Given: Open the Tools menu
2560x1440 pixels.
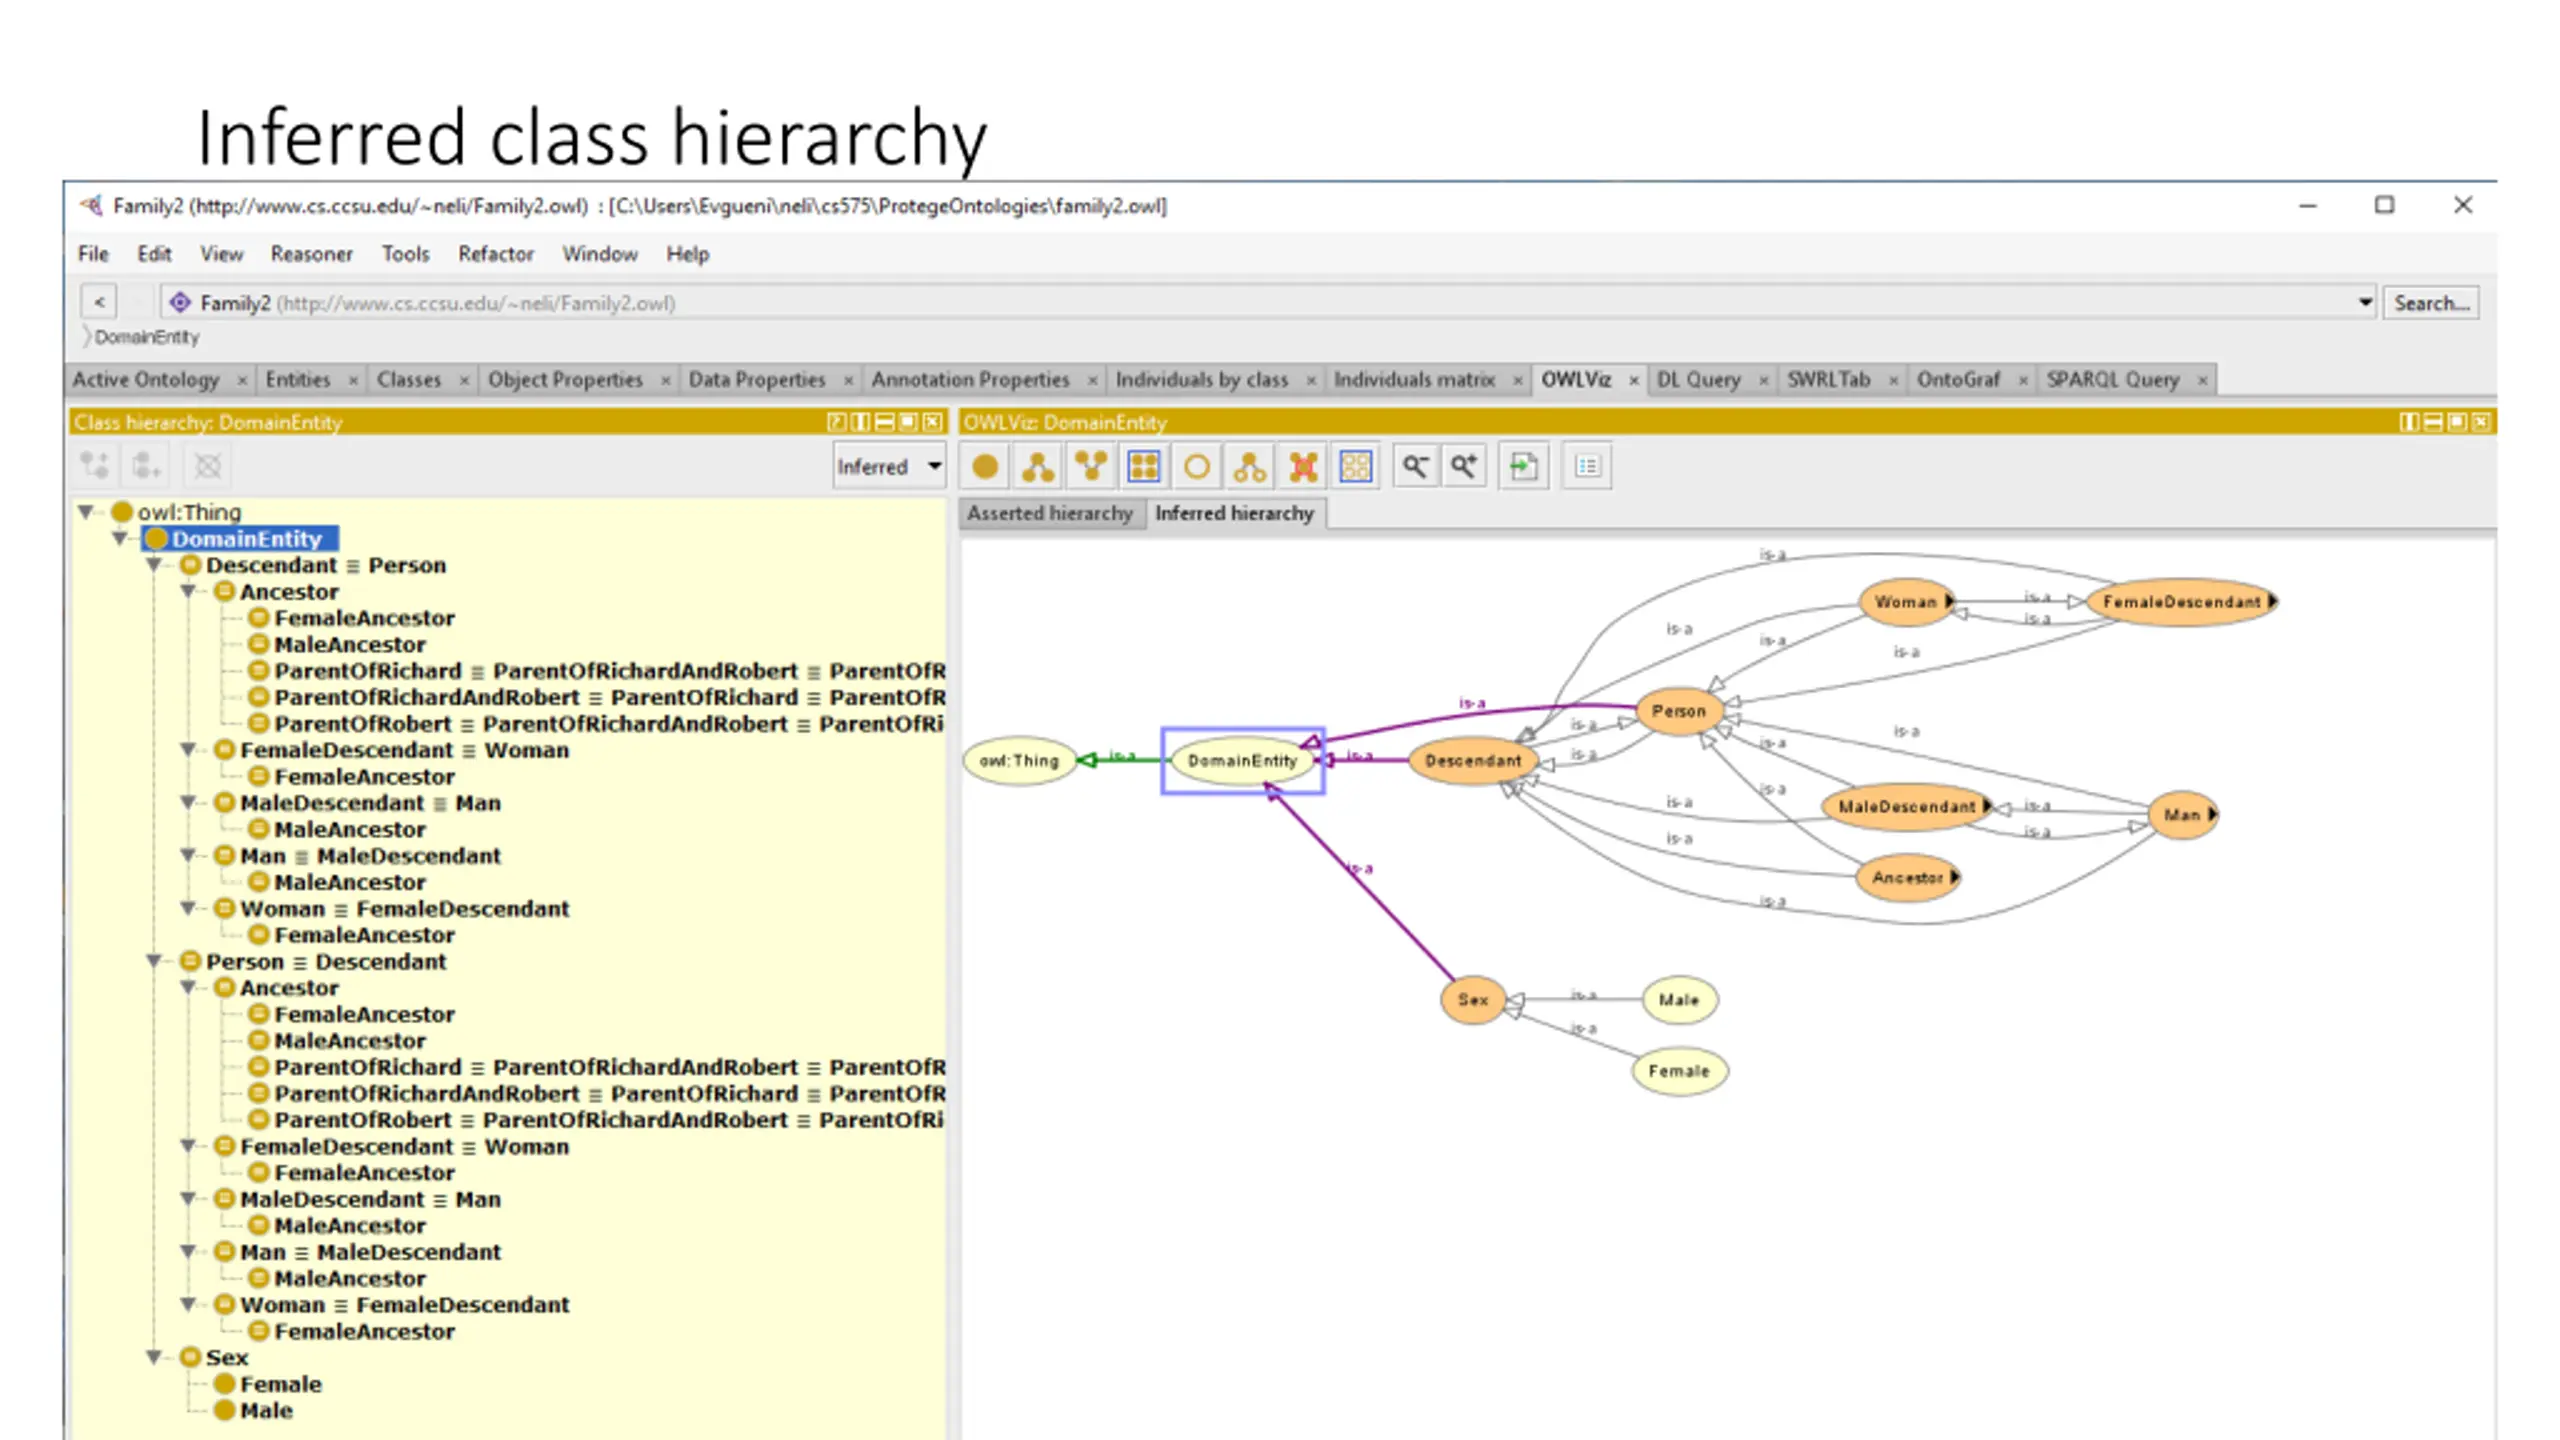Looking at the screenshot, I should coord(405,254).
